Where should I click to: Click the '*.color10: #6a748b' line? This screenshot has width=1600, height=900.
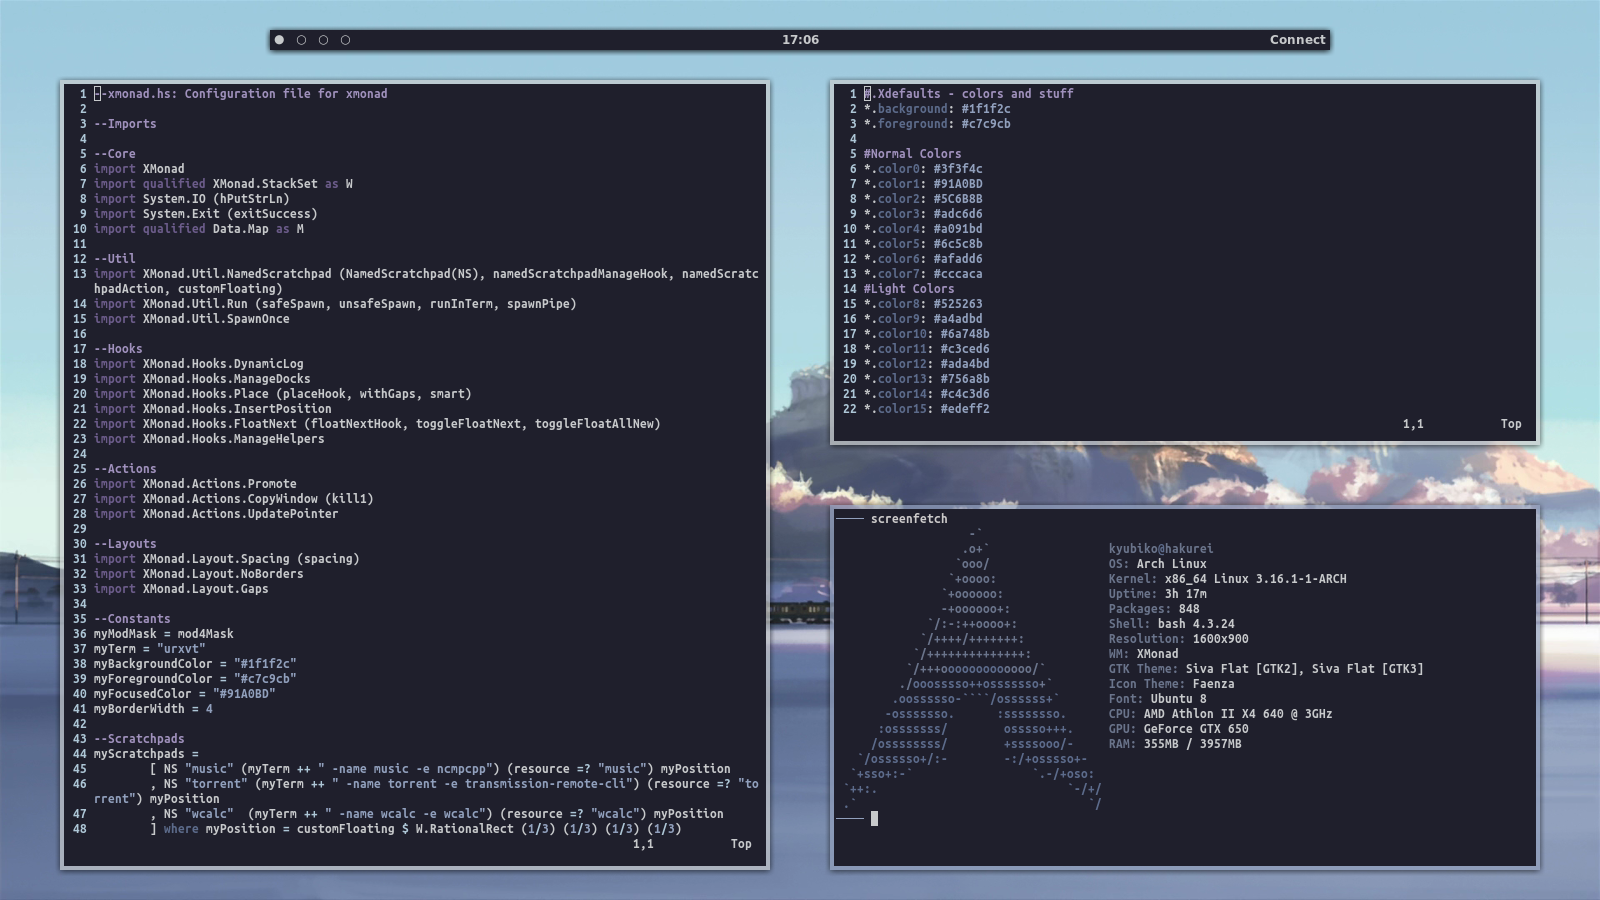[927, 334]
